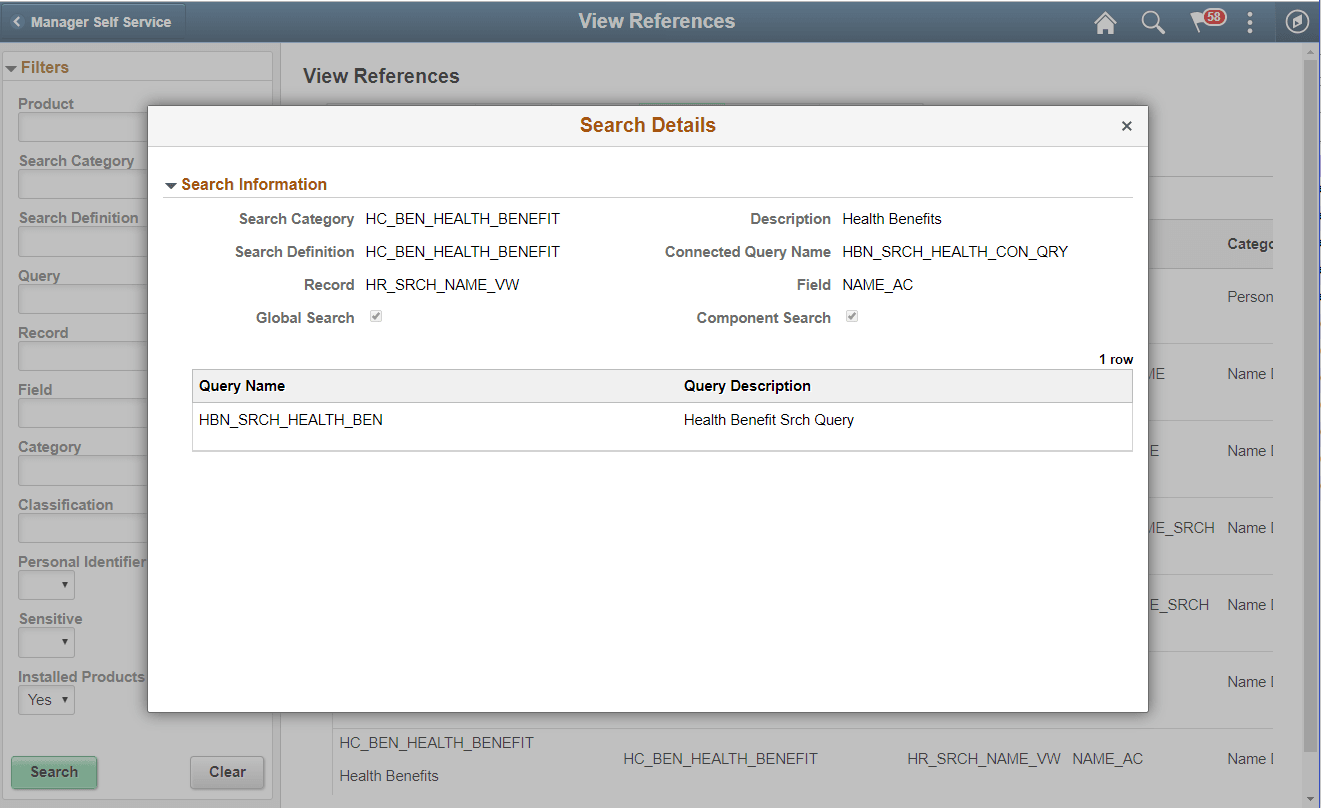This screenshot has width=1321, height=808.
Task: Toggle the Global Search checkbox
Action: (375, 316)
